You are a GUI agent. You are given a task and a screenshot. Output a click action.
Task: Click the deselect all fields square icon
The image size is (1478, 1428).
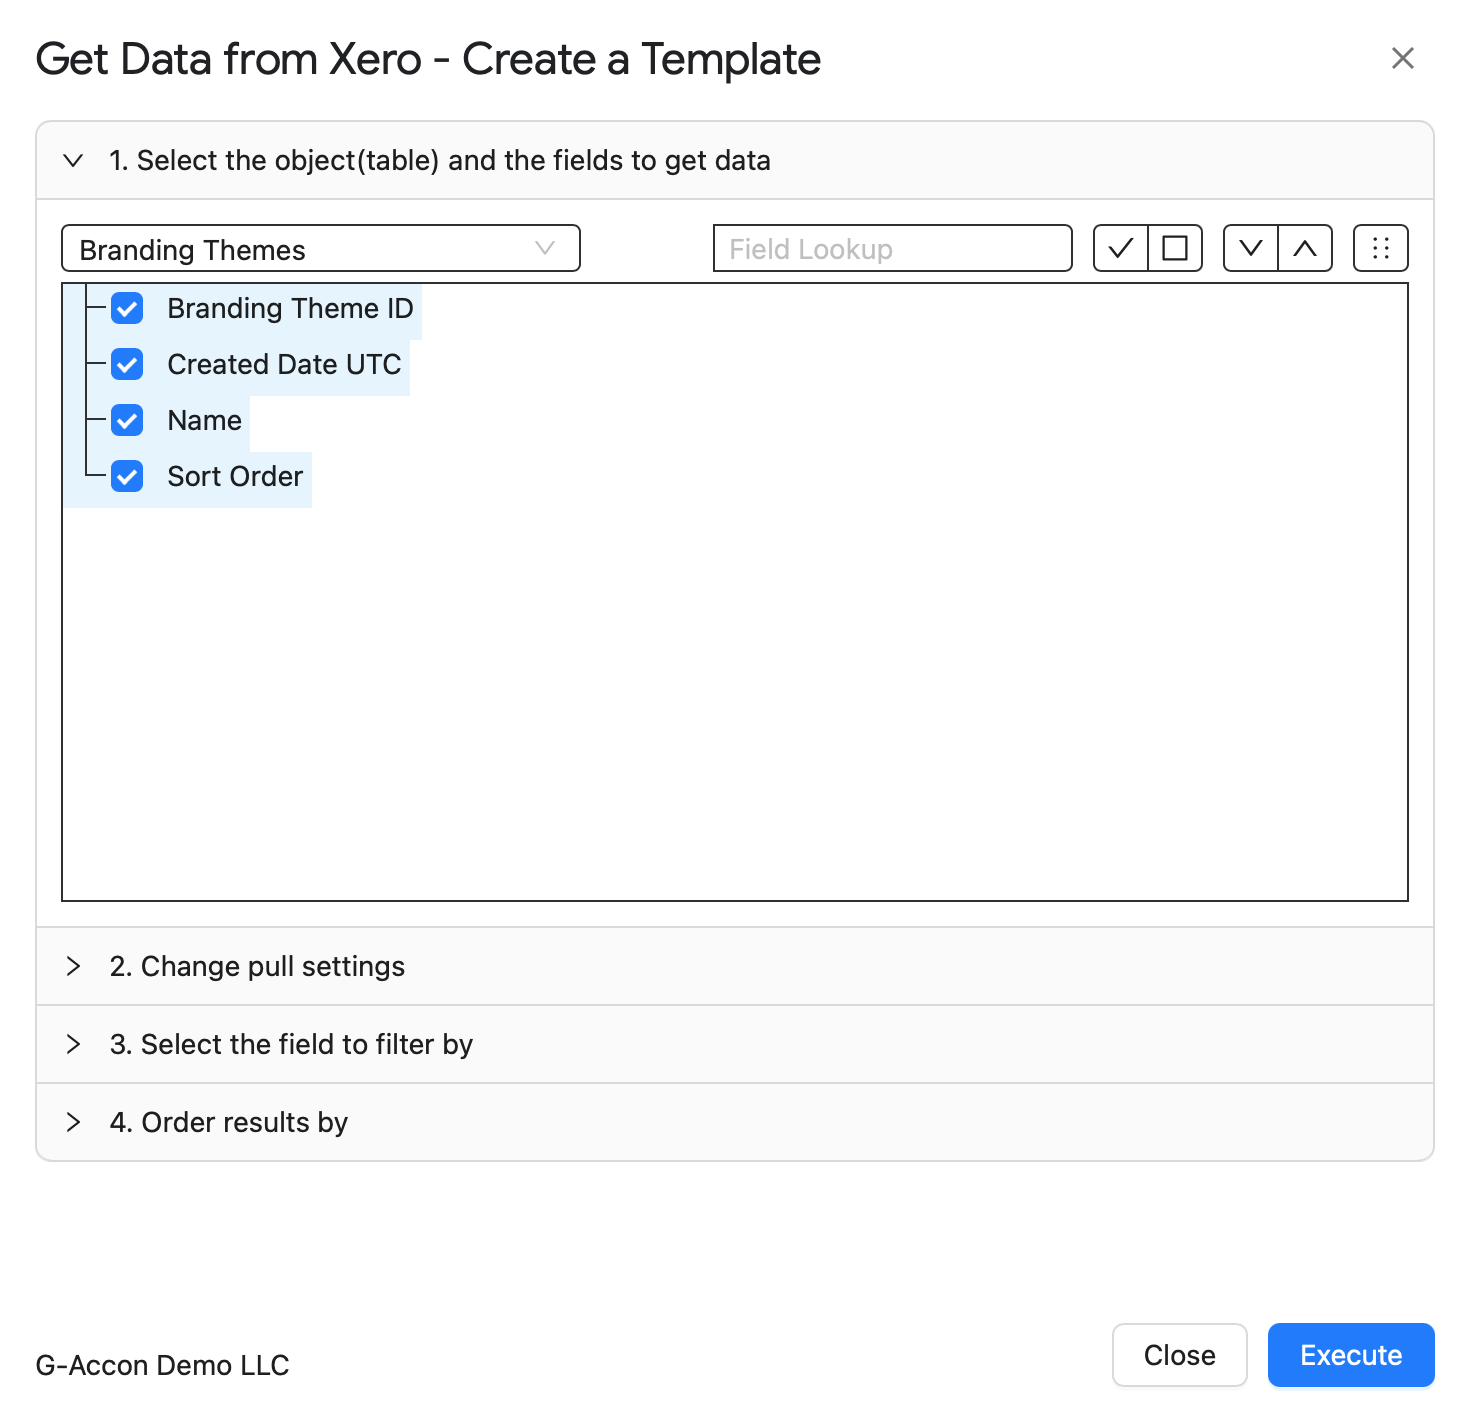coord(1175,248)
